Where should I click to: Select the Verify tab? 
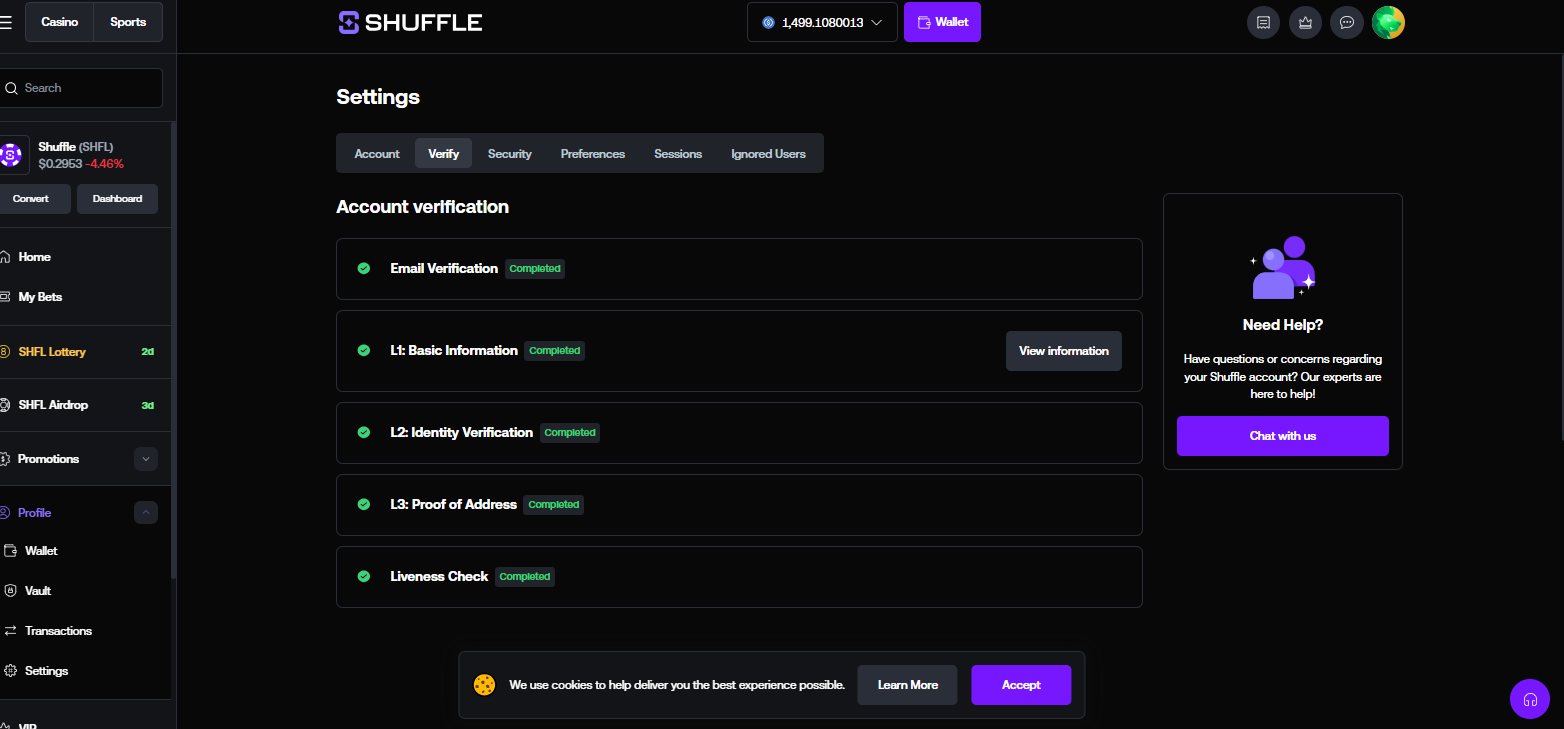coord(444,154)
